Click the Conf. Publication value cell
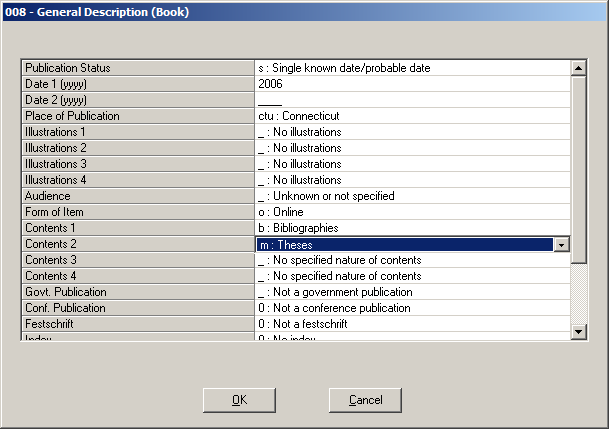 click(410, 308)
